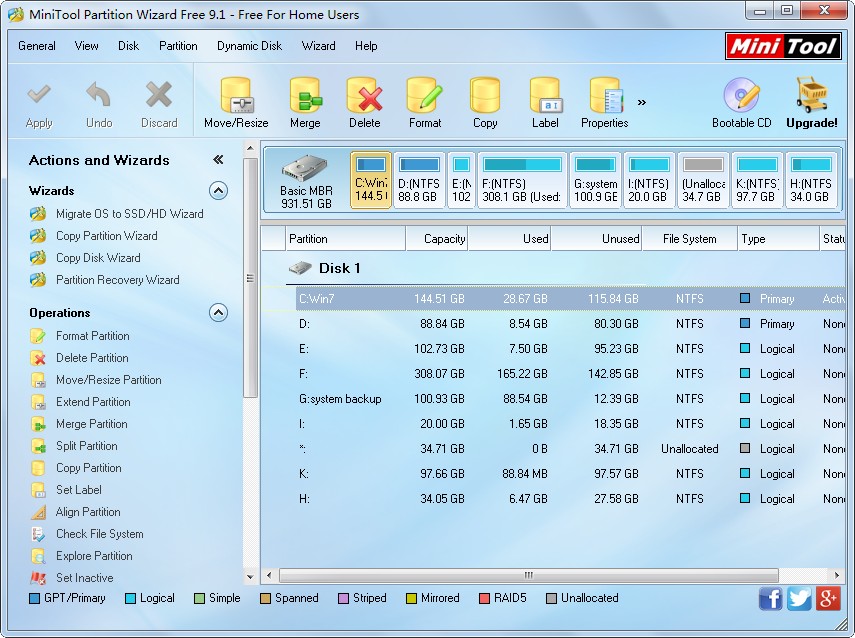
Task: Click the Format toolbar icon
Action: coord(424,104)
